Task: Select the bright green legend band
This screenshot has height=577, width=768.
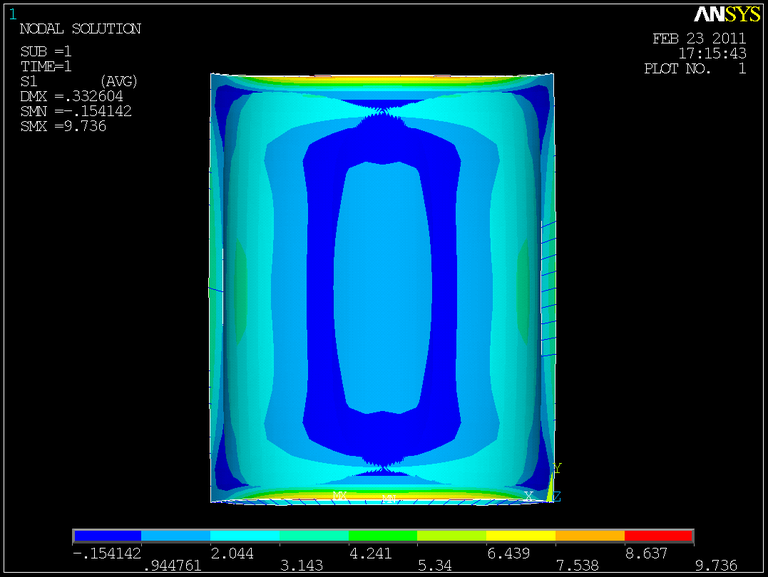Action: tap(383, 536)
